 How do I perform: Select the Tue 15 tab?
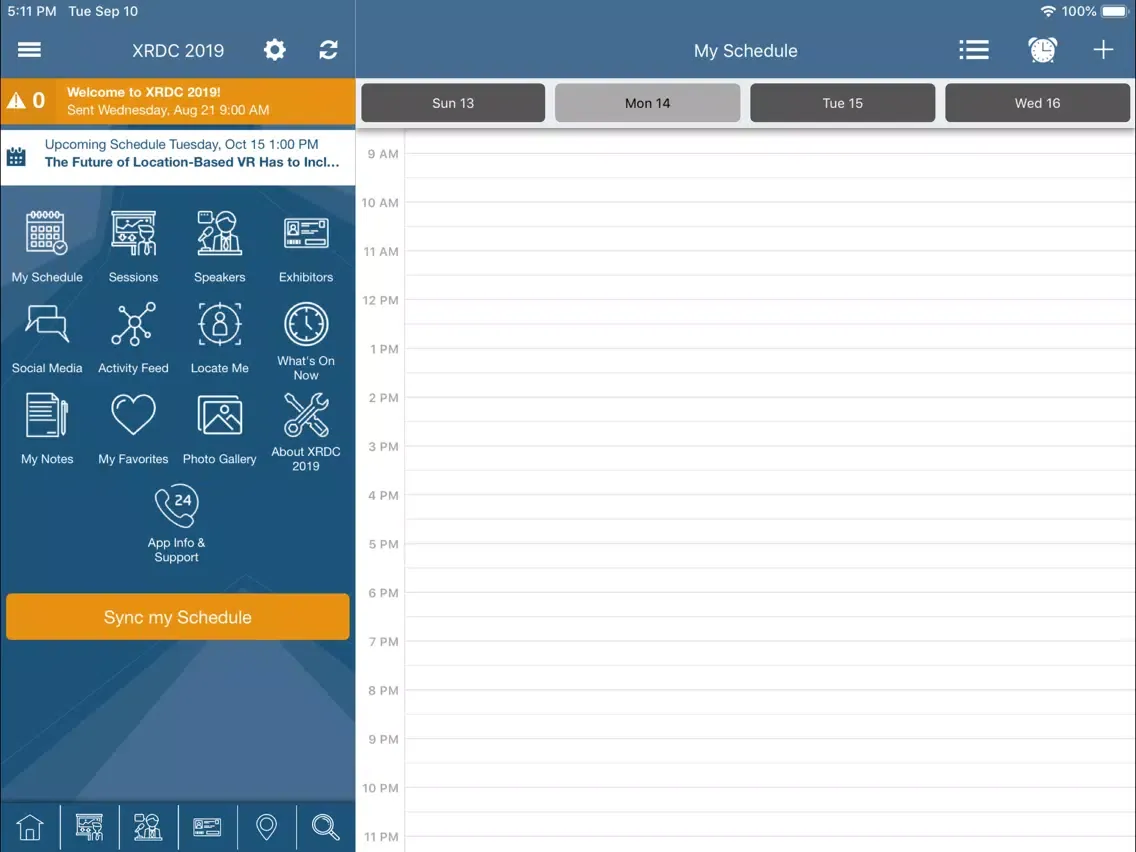click(843, 103)
